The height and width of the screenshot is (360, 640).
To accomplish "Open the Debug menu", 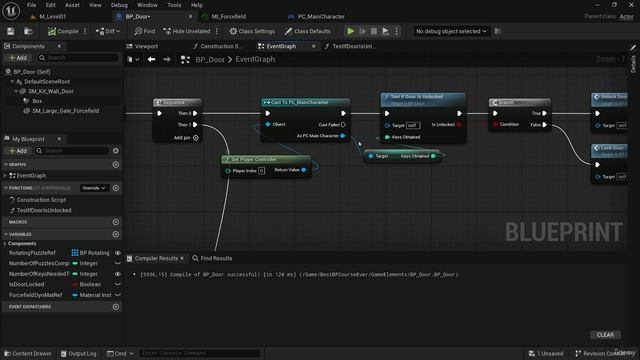I will [119, 5].
